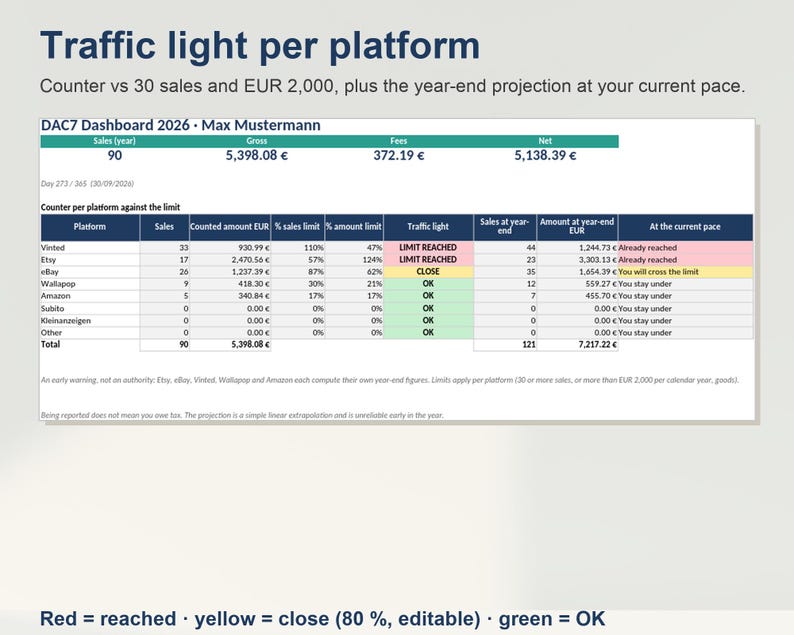
Task: Select Amazon counted amount 340.84 €
Action: (230, 296)
